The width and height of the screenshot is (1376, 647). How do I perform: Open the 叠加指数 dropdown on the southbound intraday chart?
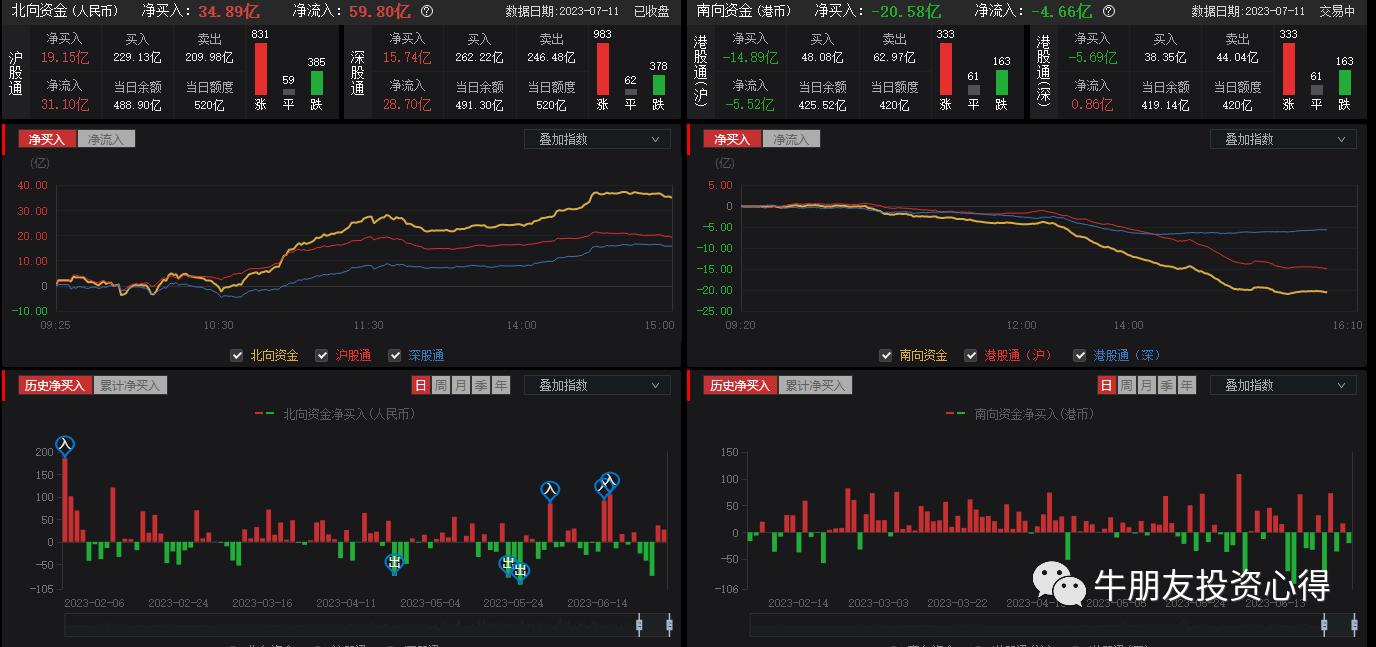[1283, 139]
